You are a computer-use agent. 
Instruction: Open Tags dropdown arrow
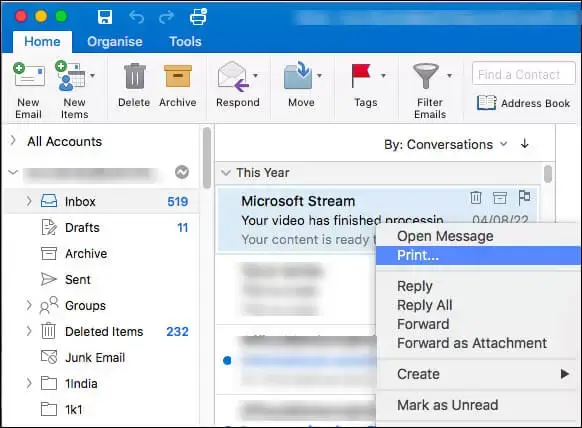pyautogui.click(x=383, y=76)
